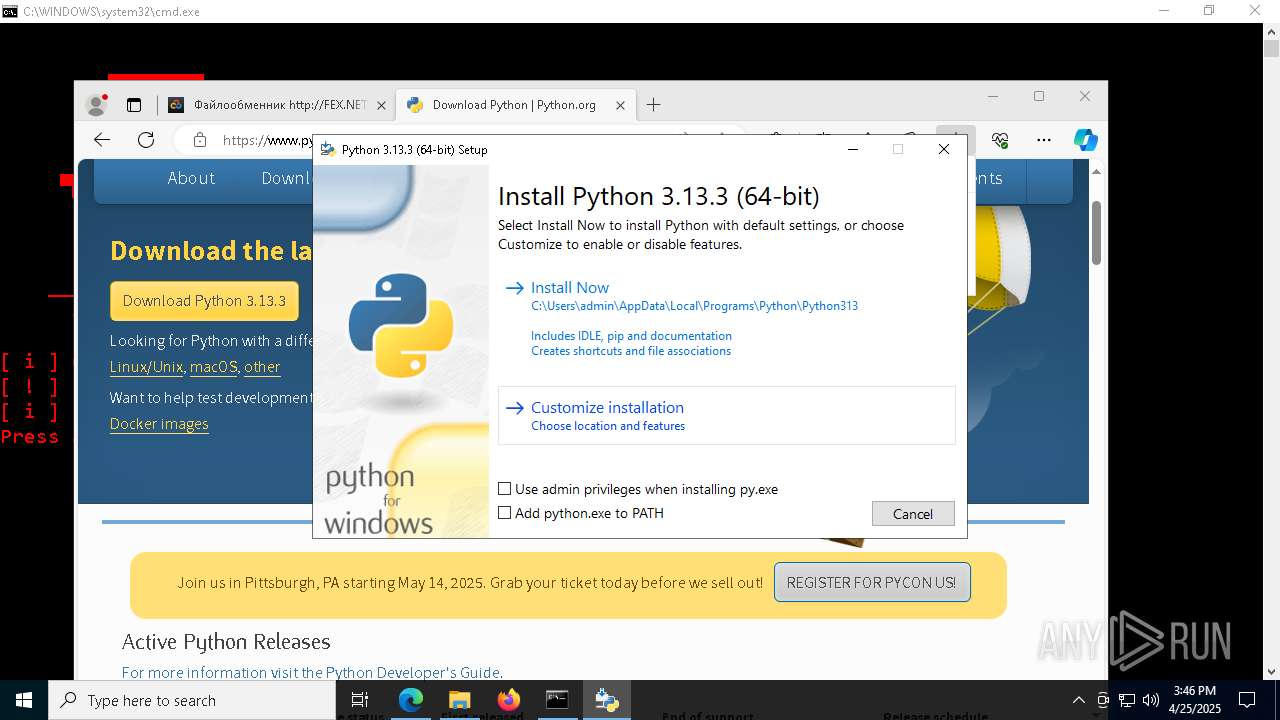The height and width of the screenshot is (720, 1280).
Task: Click the Edge back arrow
Action: point(101,140)
